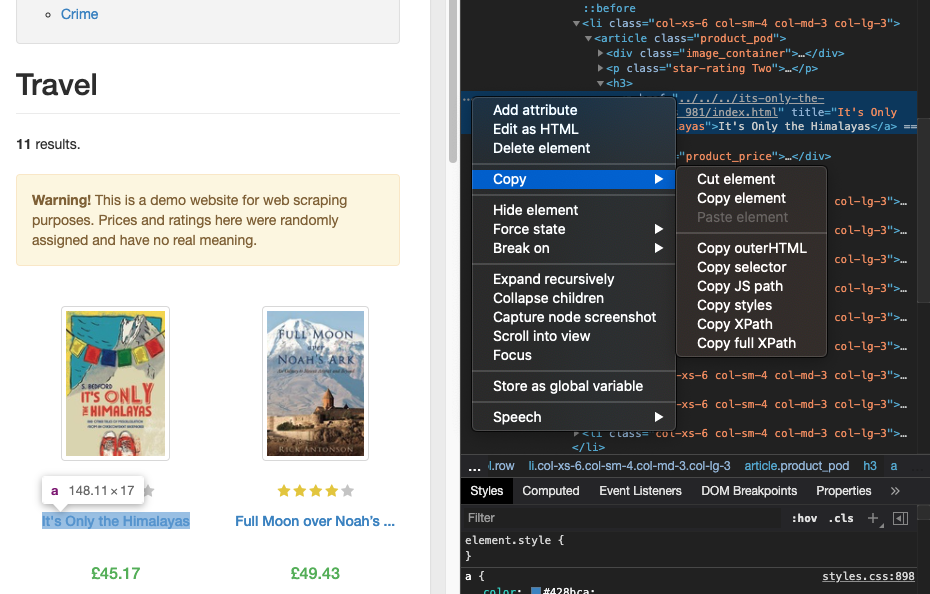Image resolution: width=930 pixels, height=594 pixels.
Task: Expand the p star-rating Two node
Action: pyautogui.click(x=600, y=68)
